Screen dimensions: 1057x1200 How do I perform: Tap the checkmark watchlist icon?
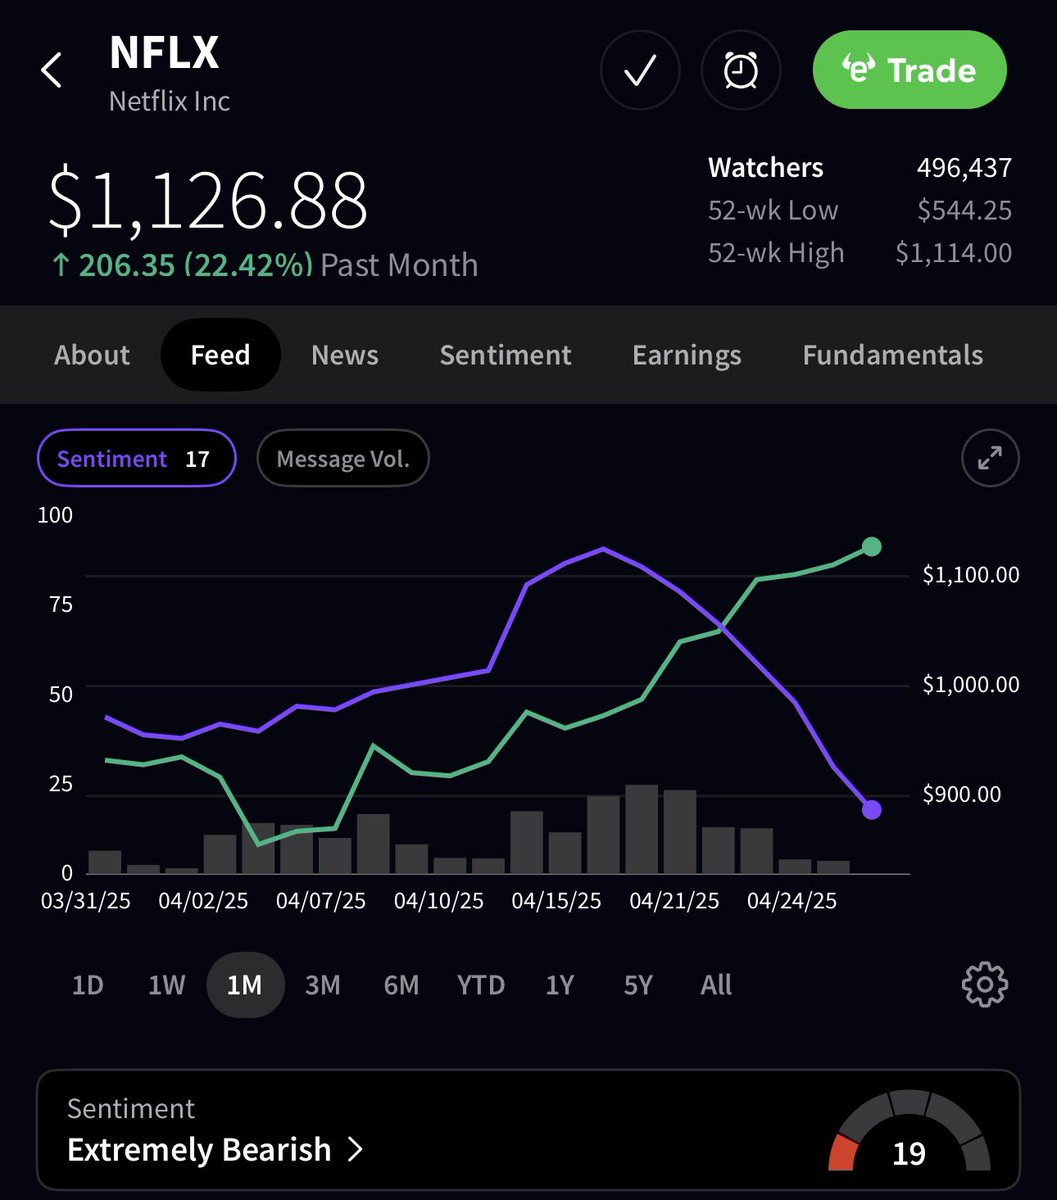tap(640, 71)
